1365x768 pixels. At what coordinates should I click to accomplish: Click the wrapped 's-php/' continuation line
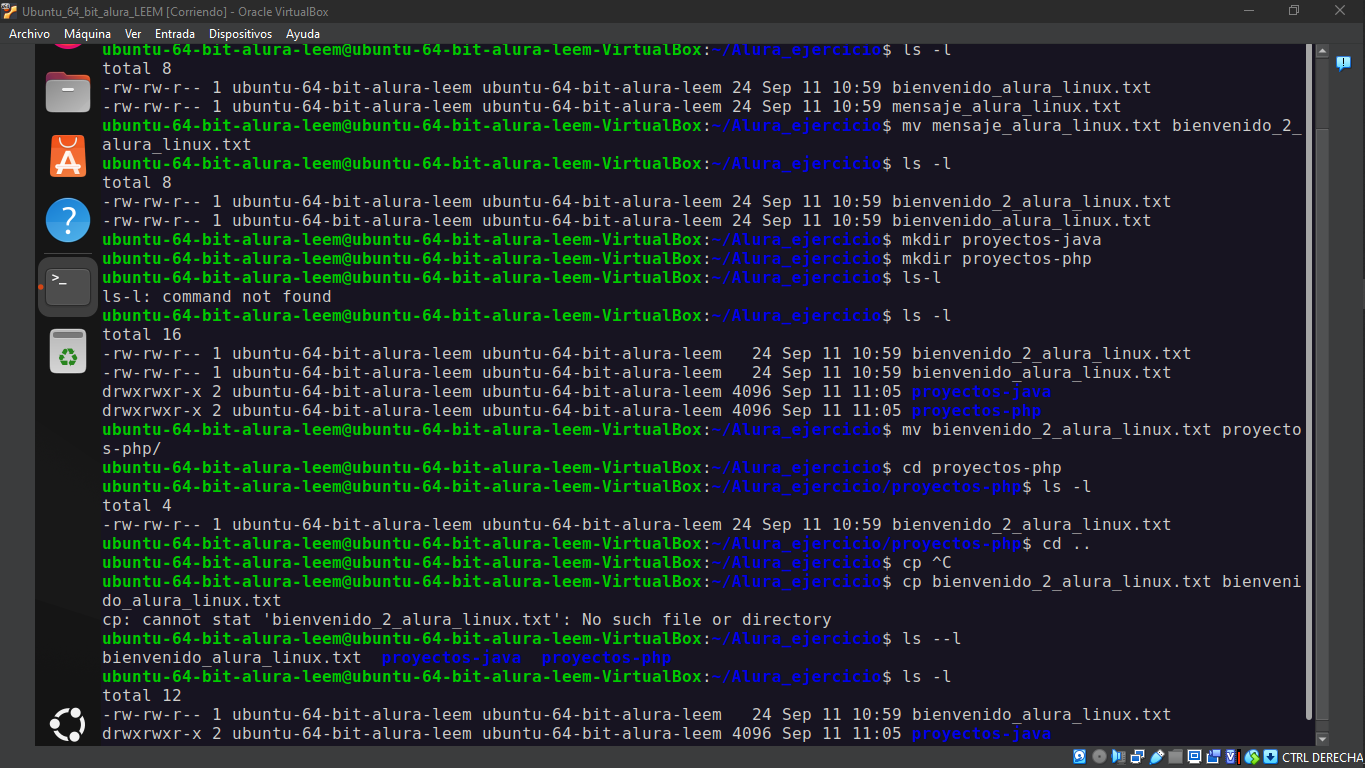pyautogui.click(x=132, y=449)
